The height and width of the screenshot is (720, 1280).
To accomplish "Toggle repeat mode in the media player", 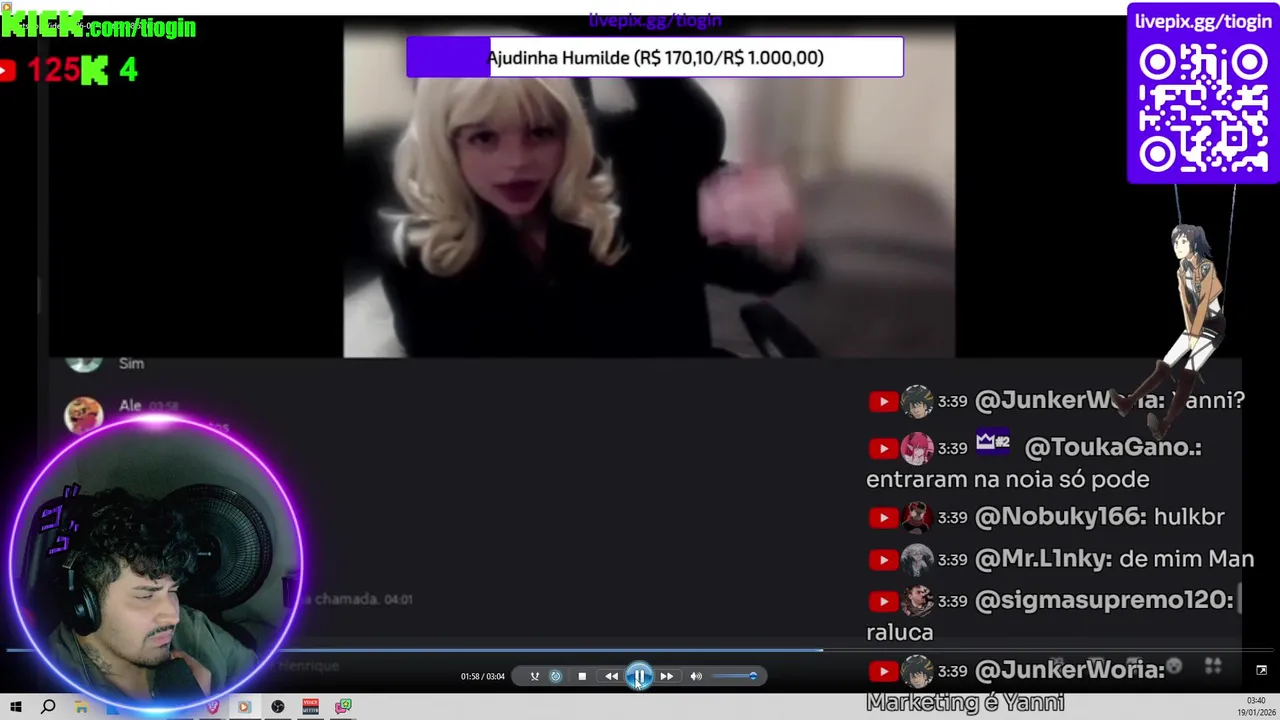I will coord(556,677).
